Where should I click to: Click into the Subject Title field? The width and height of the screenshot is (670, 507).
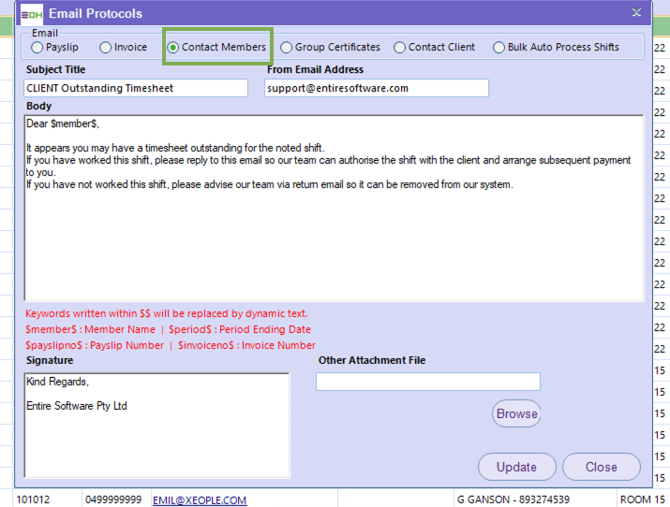(135, 88)
